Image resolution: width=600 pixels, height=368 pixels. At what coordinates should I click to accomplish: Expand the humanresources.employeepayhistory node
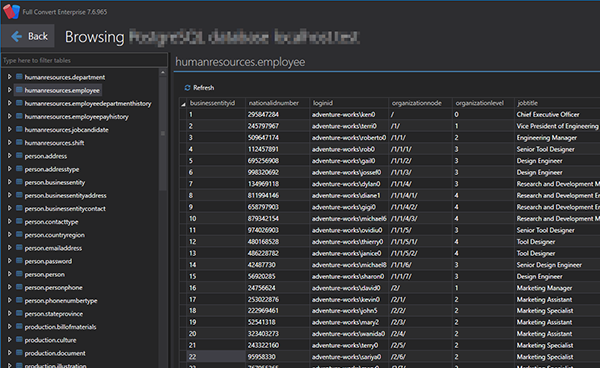tap(9, 116)
